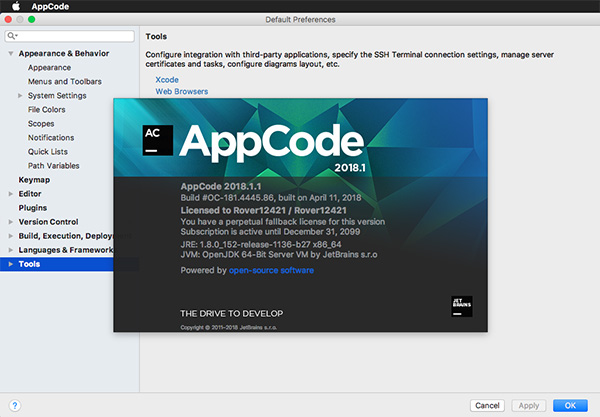
Task: Expand Build, Execution, Deployment arrow
Action: coord(11,236)
